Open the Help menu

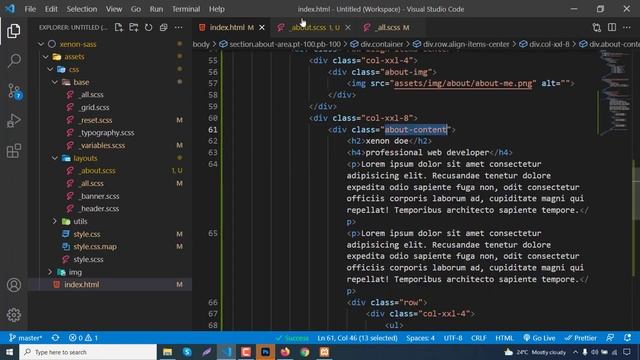pos(217,9)
